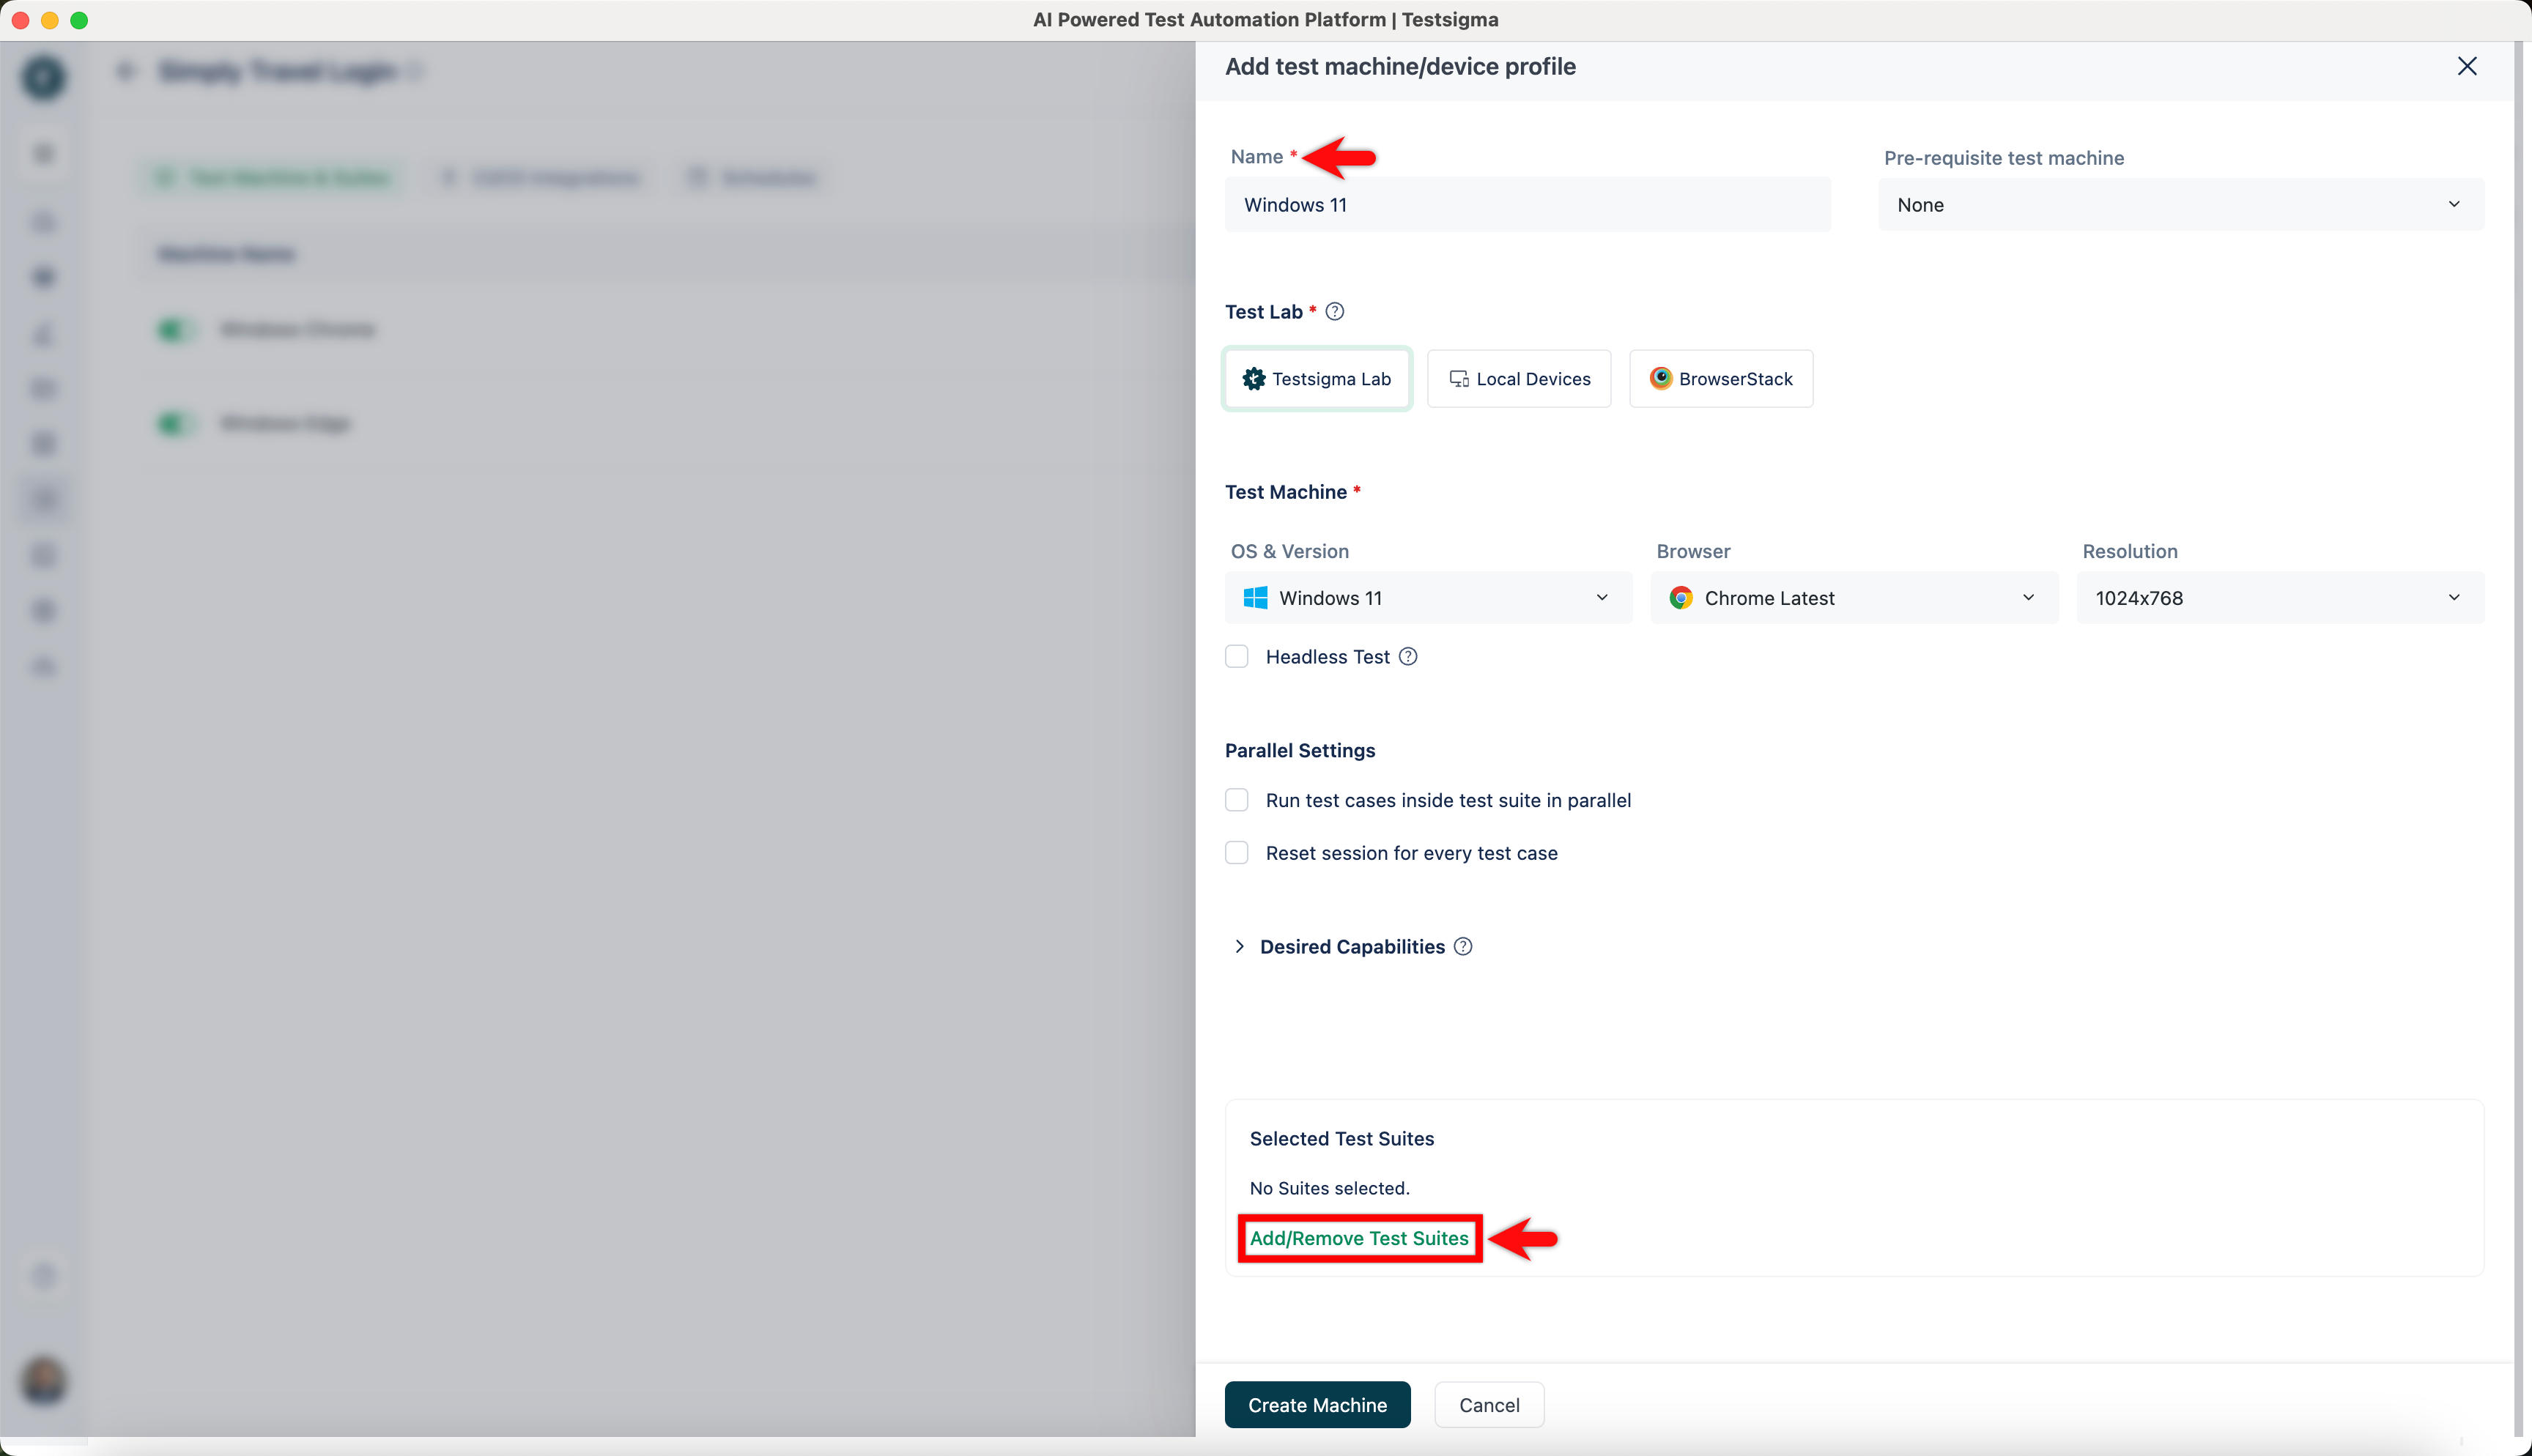Open the OS & Version dropdown
Viewport: 2532px width, 1456px height.
tap(1428, 598)
